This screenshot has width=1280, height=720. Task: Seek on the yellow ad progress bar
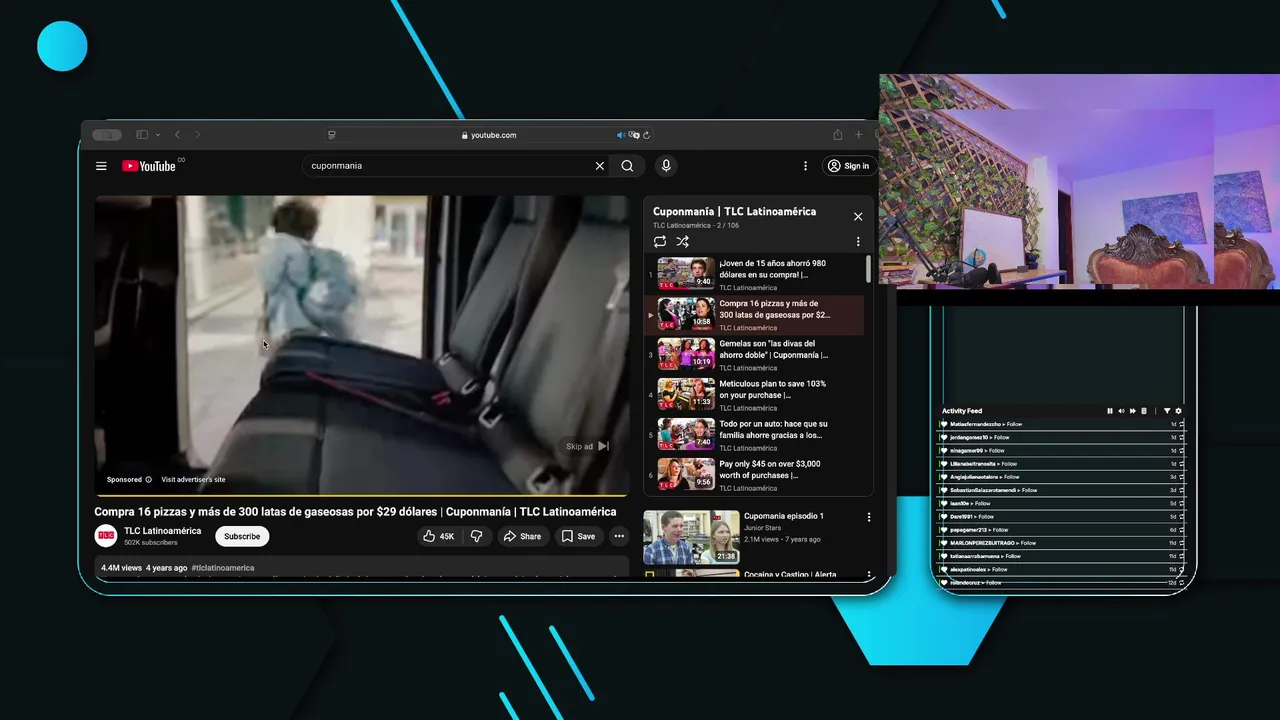[361, 495]
